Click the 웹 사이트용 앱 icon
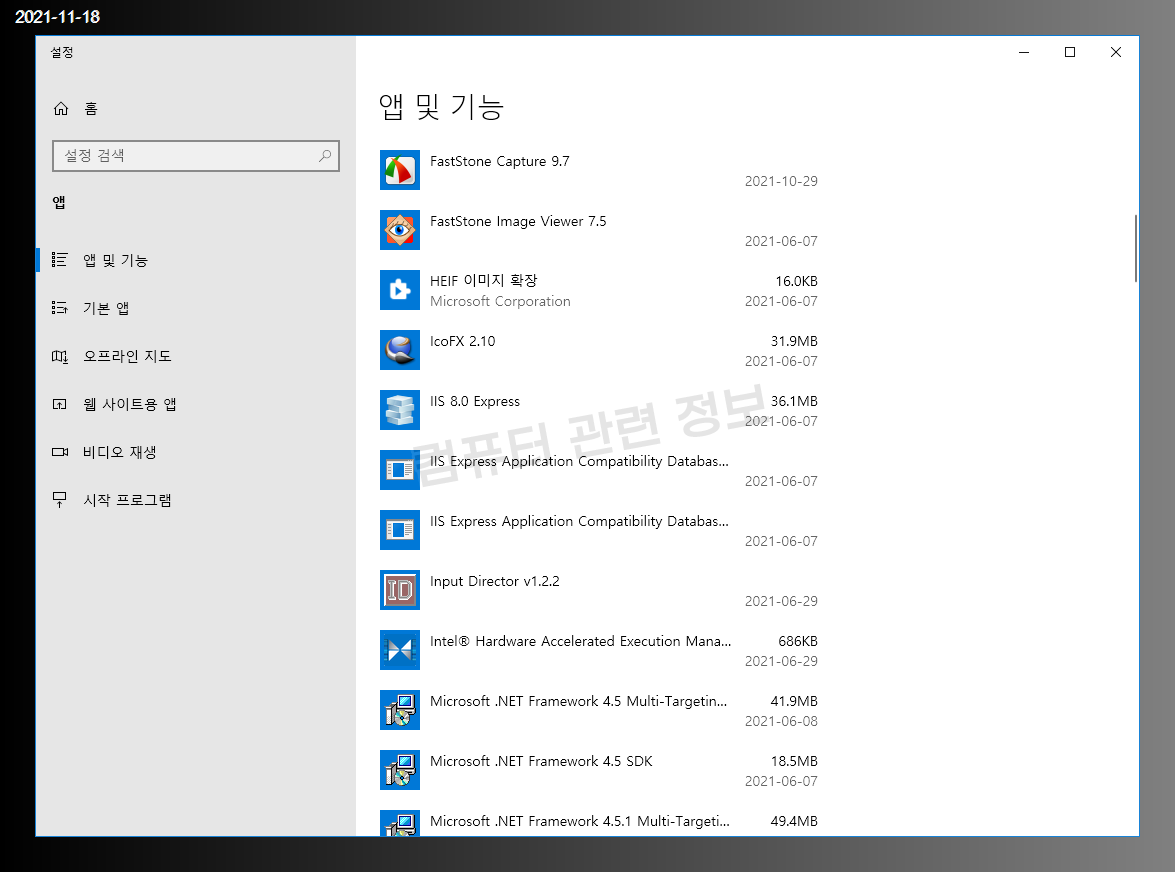 (60, 404)
